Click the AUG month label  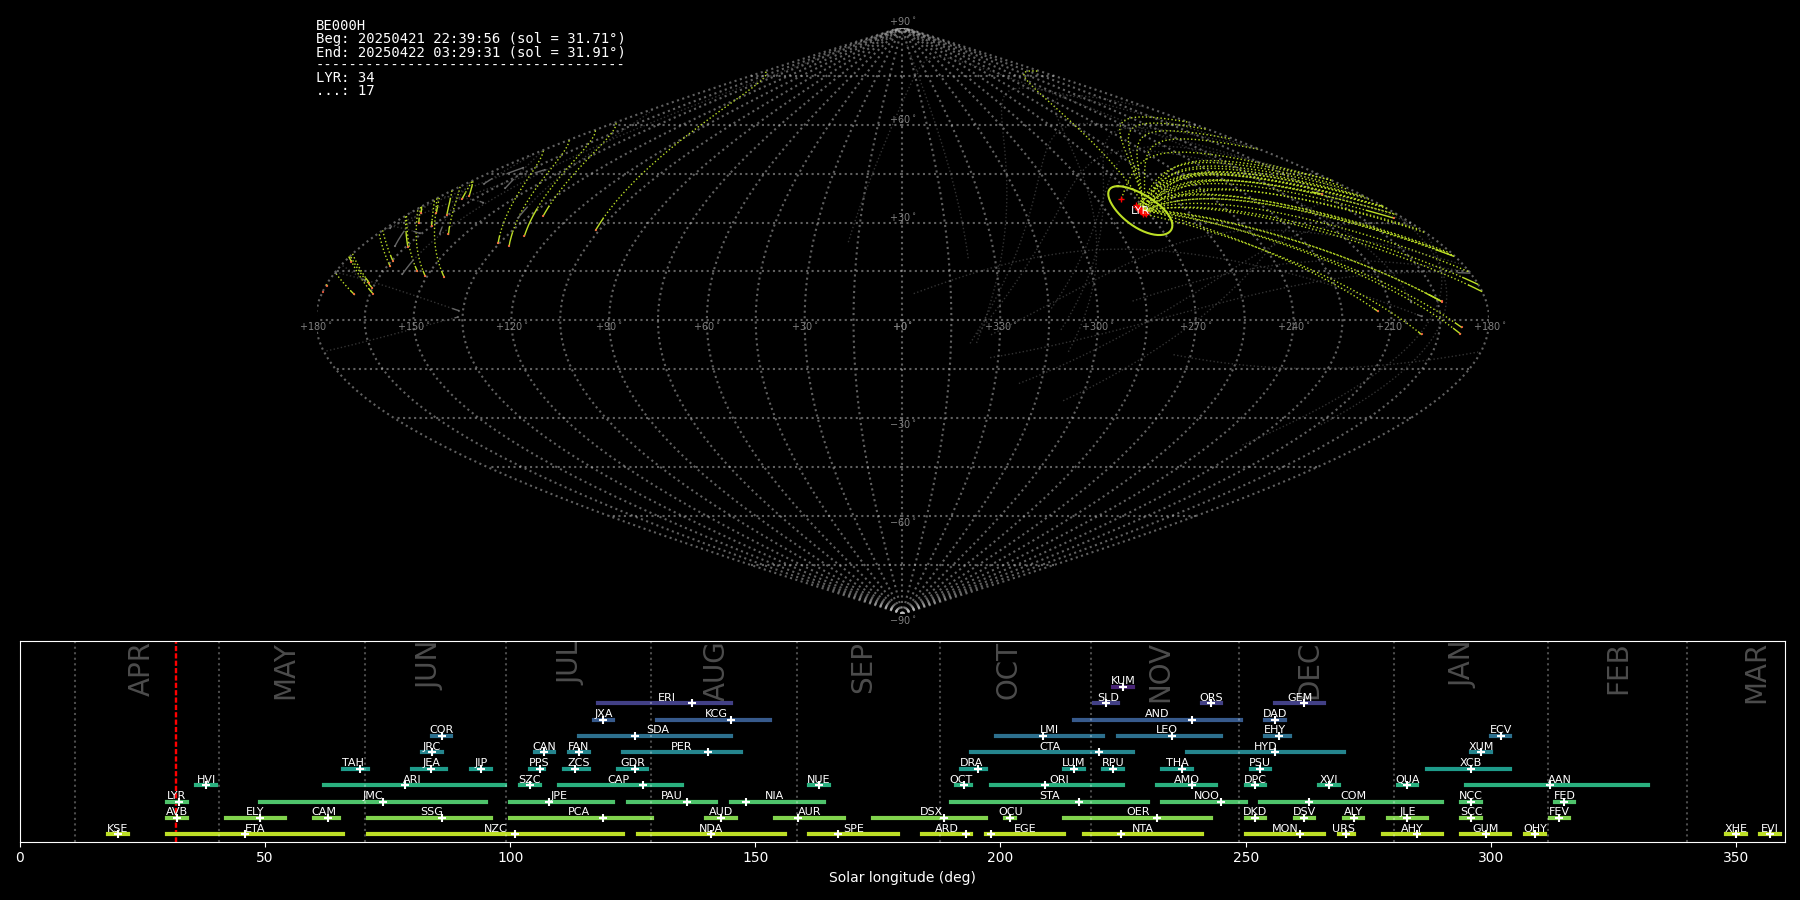713,672
